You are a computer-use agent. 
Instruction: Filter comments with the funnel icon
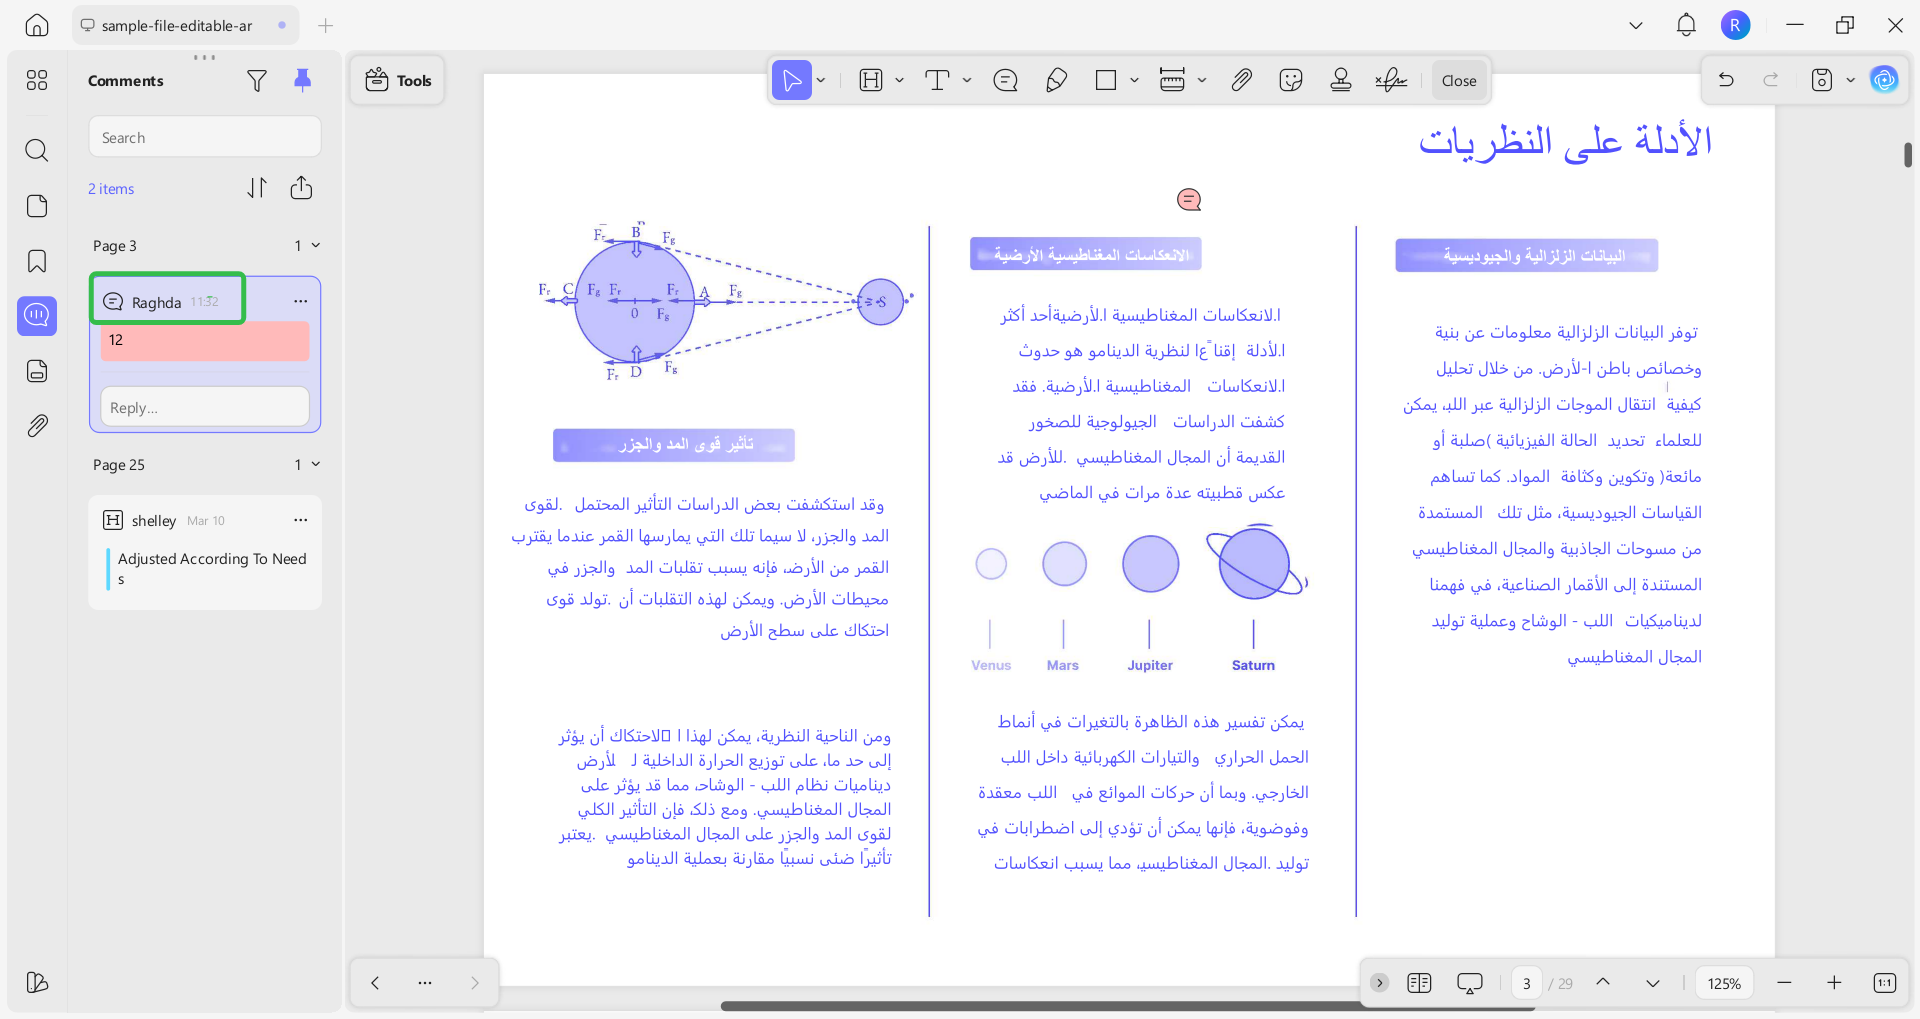click(257, 81)
